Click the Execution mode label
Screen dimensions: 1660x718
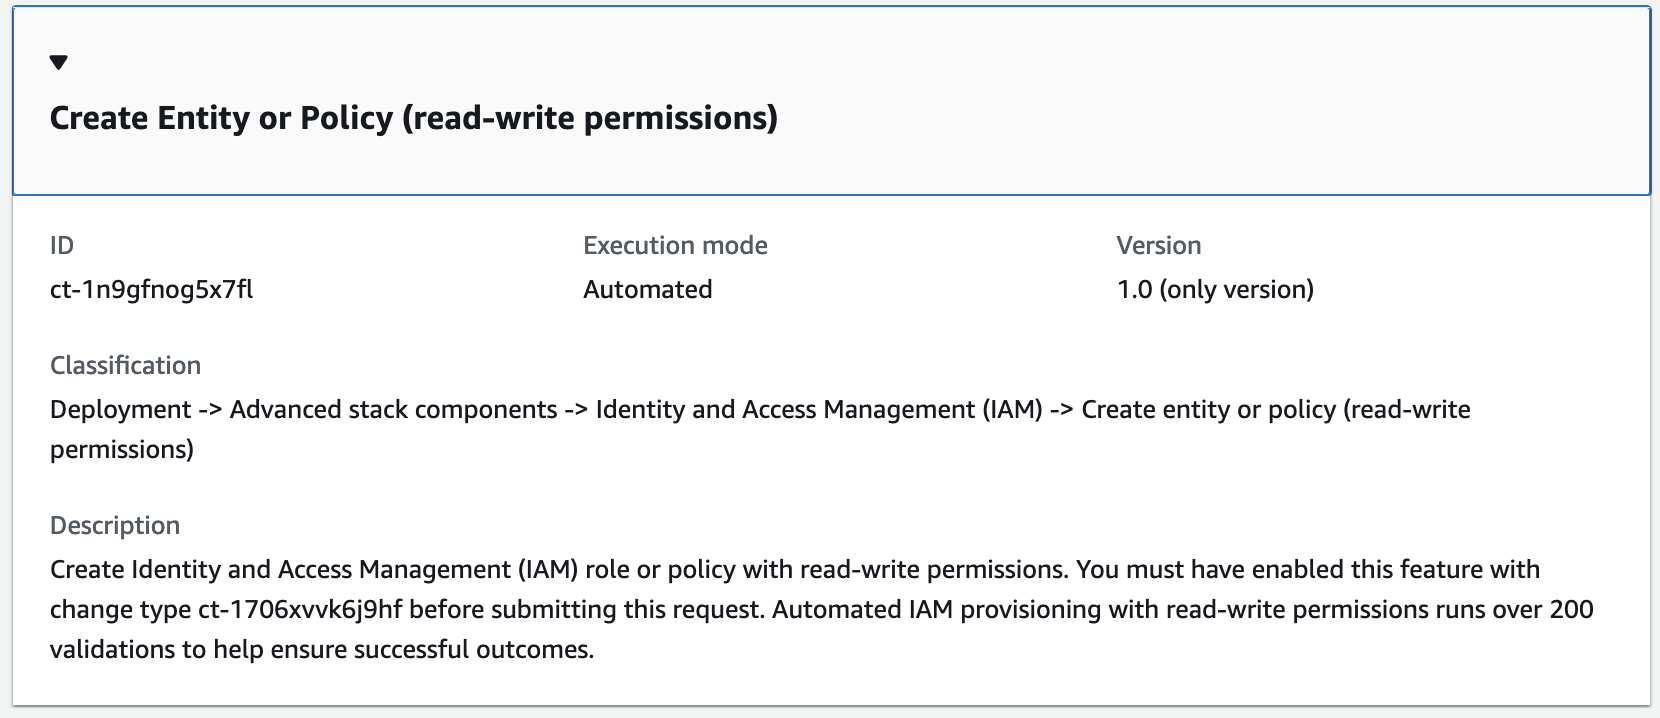tap(674, 245)
